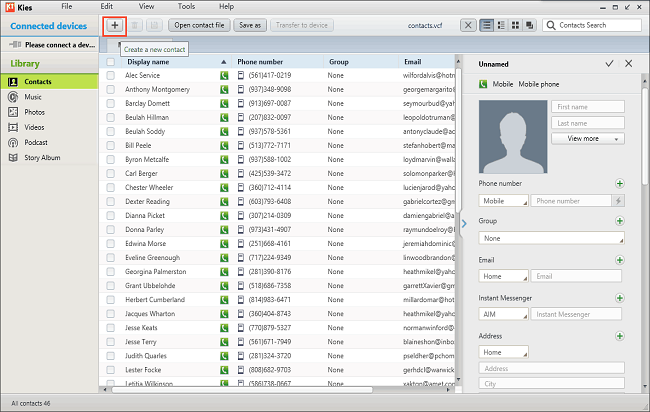Click the Open contact file button
Image resolution: width=650 pixels, height=412 pixels.
(x=199, y=25)
